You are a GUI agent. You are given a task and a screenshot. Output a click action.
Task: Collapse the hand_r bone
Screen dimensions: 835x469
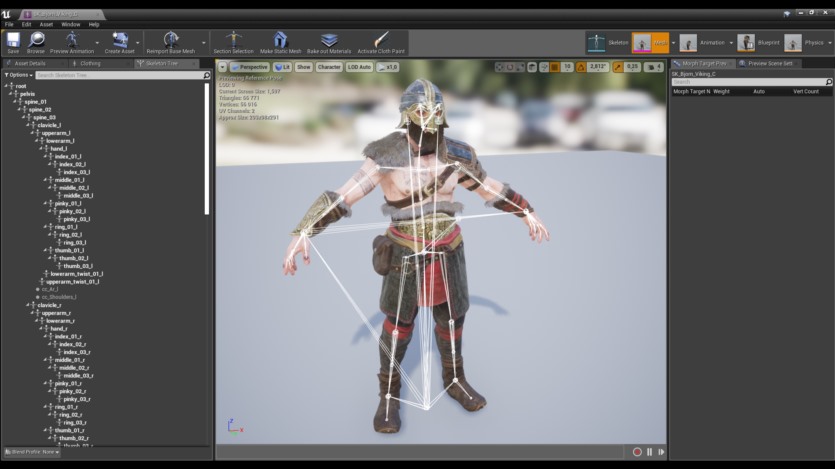(x=41, y=328)
